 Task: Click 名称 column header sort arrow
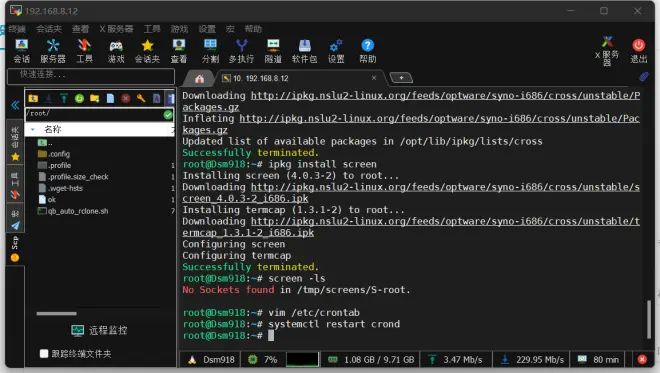tap(32, 130)
